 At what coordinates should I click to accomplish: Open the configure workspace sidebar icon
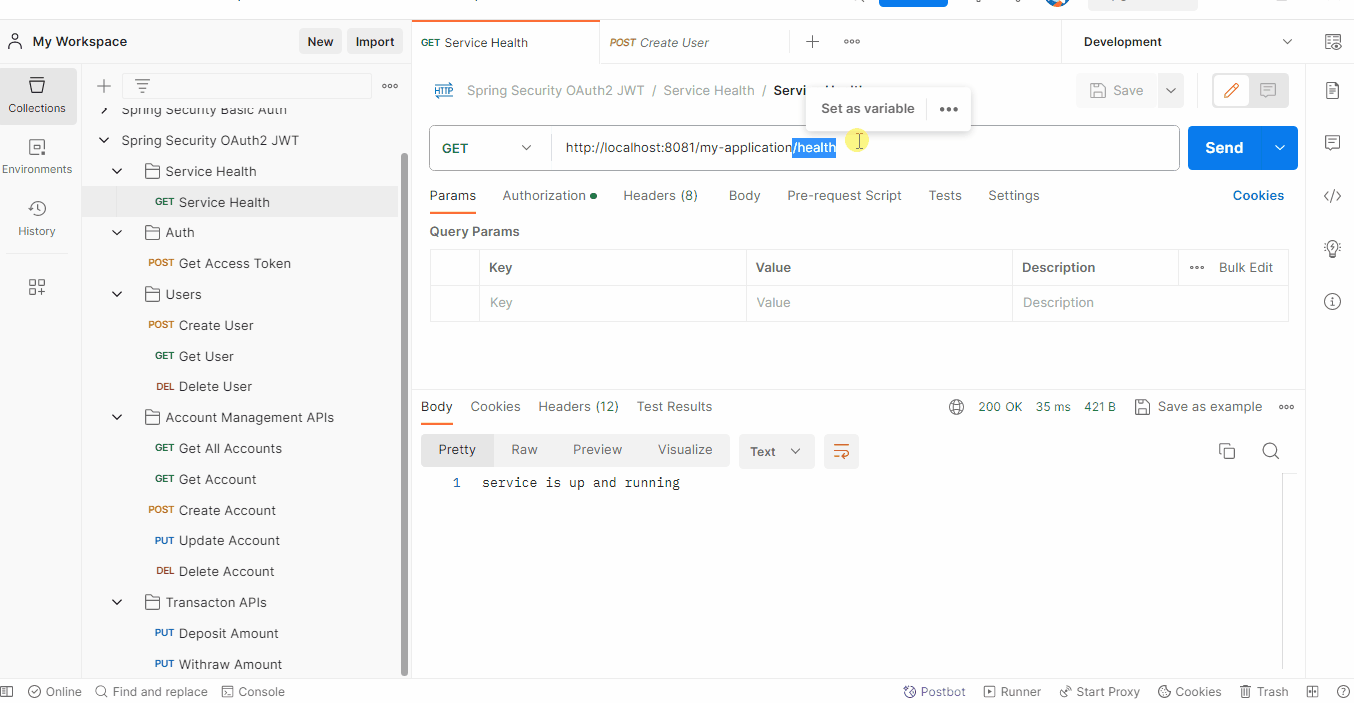37,287
